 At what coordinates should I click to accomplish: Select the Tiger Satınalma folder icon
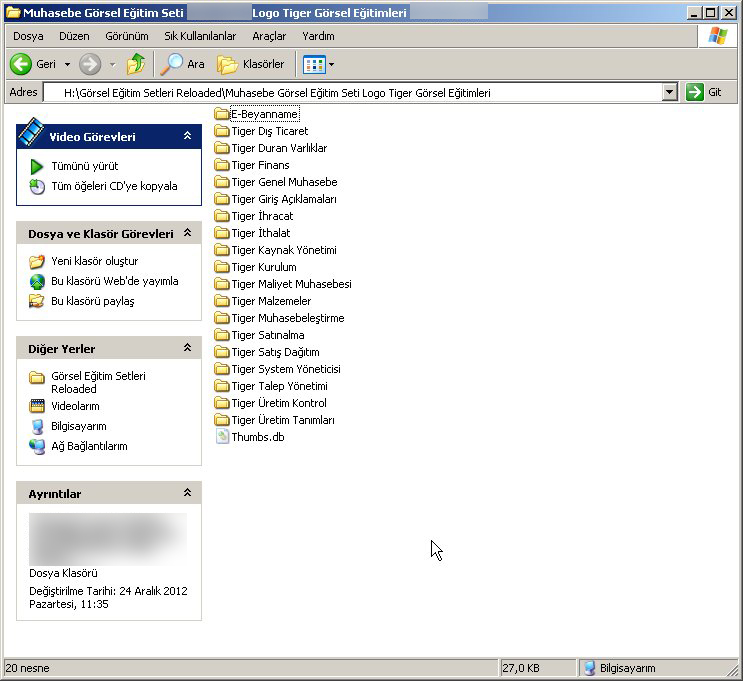pos(221,335)
